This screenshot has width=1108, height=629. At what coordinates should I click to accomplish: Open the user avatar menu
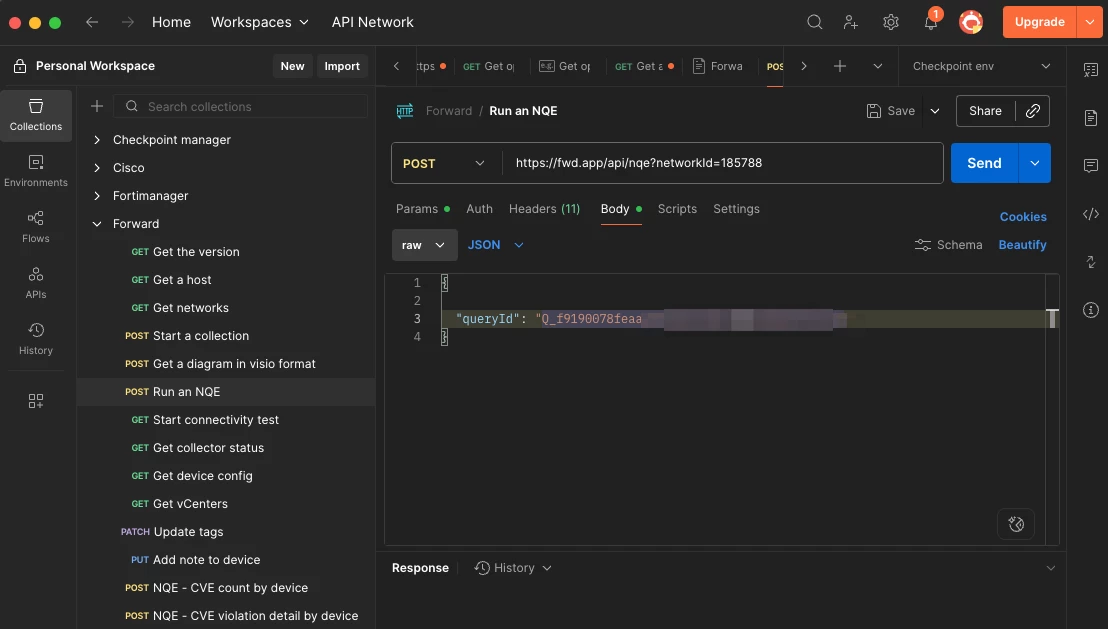click(971, 22)
